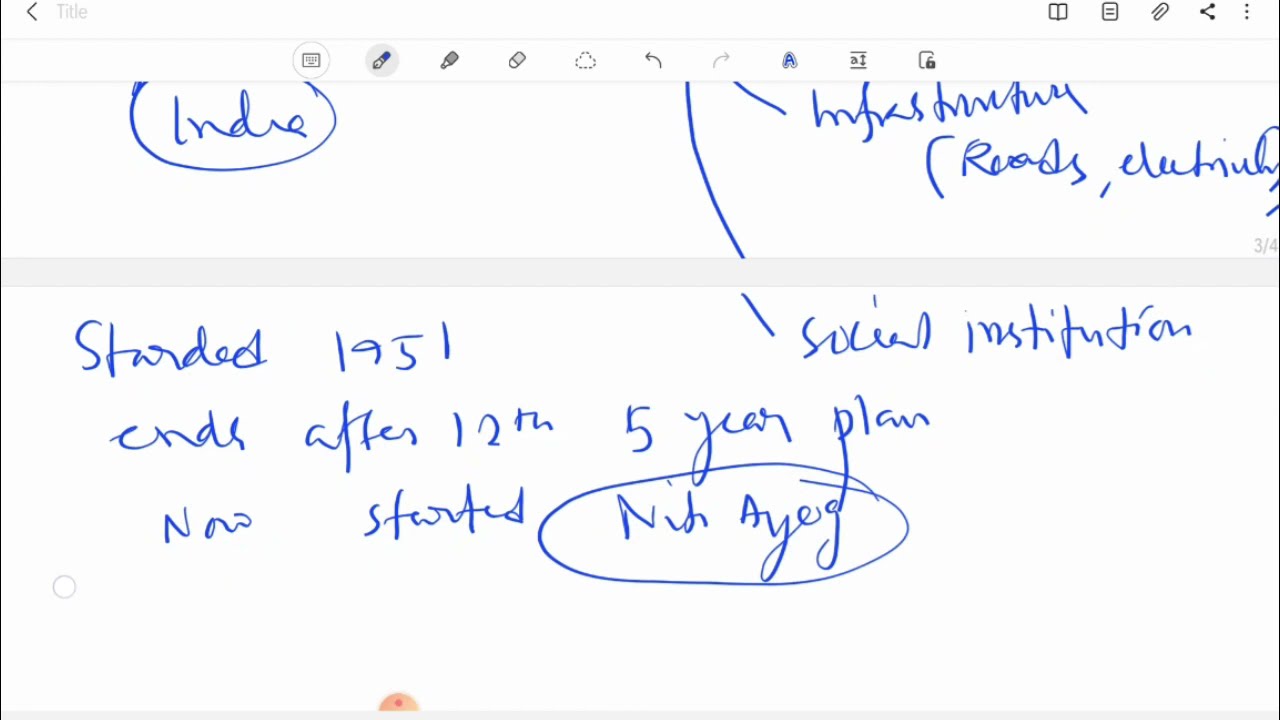
Task: Open more options three-dot menu
Action: (1247, 12)
